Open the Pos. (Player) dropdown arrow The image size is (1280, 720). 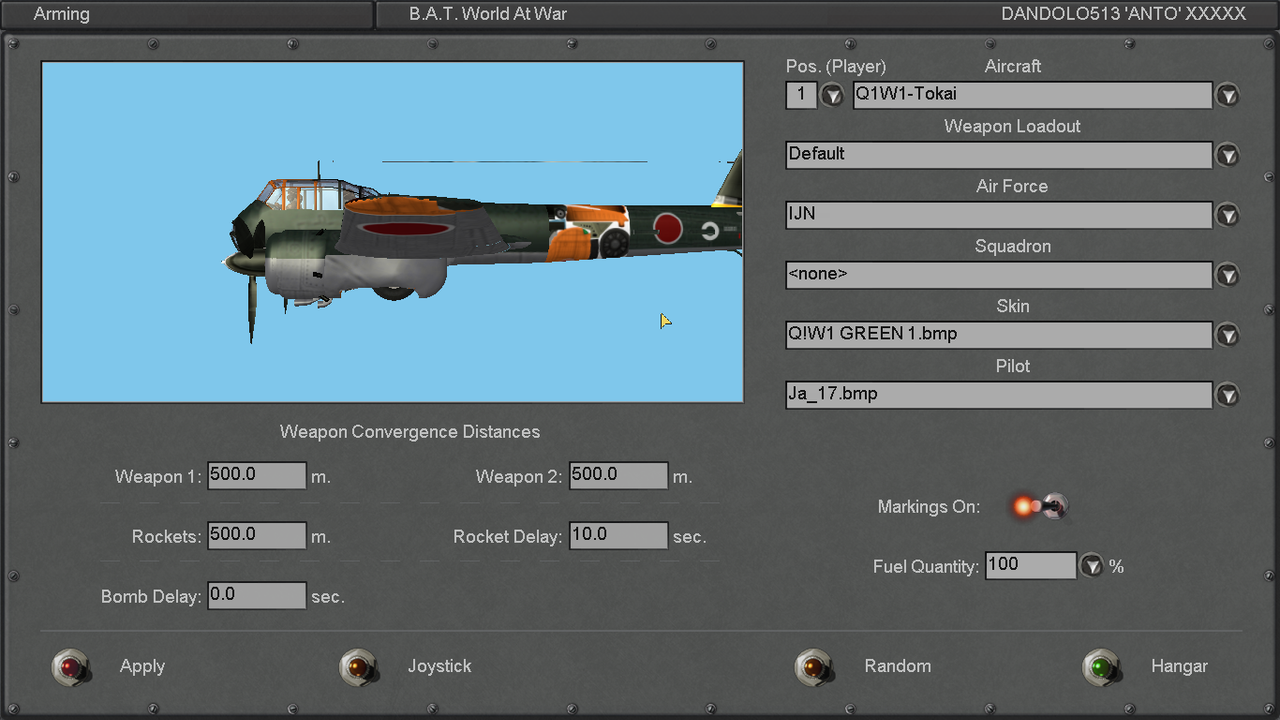(832, 95)
